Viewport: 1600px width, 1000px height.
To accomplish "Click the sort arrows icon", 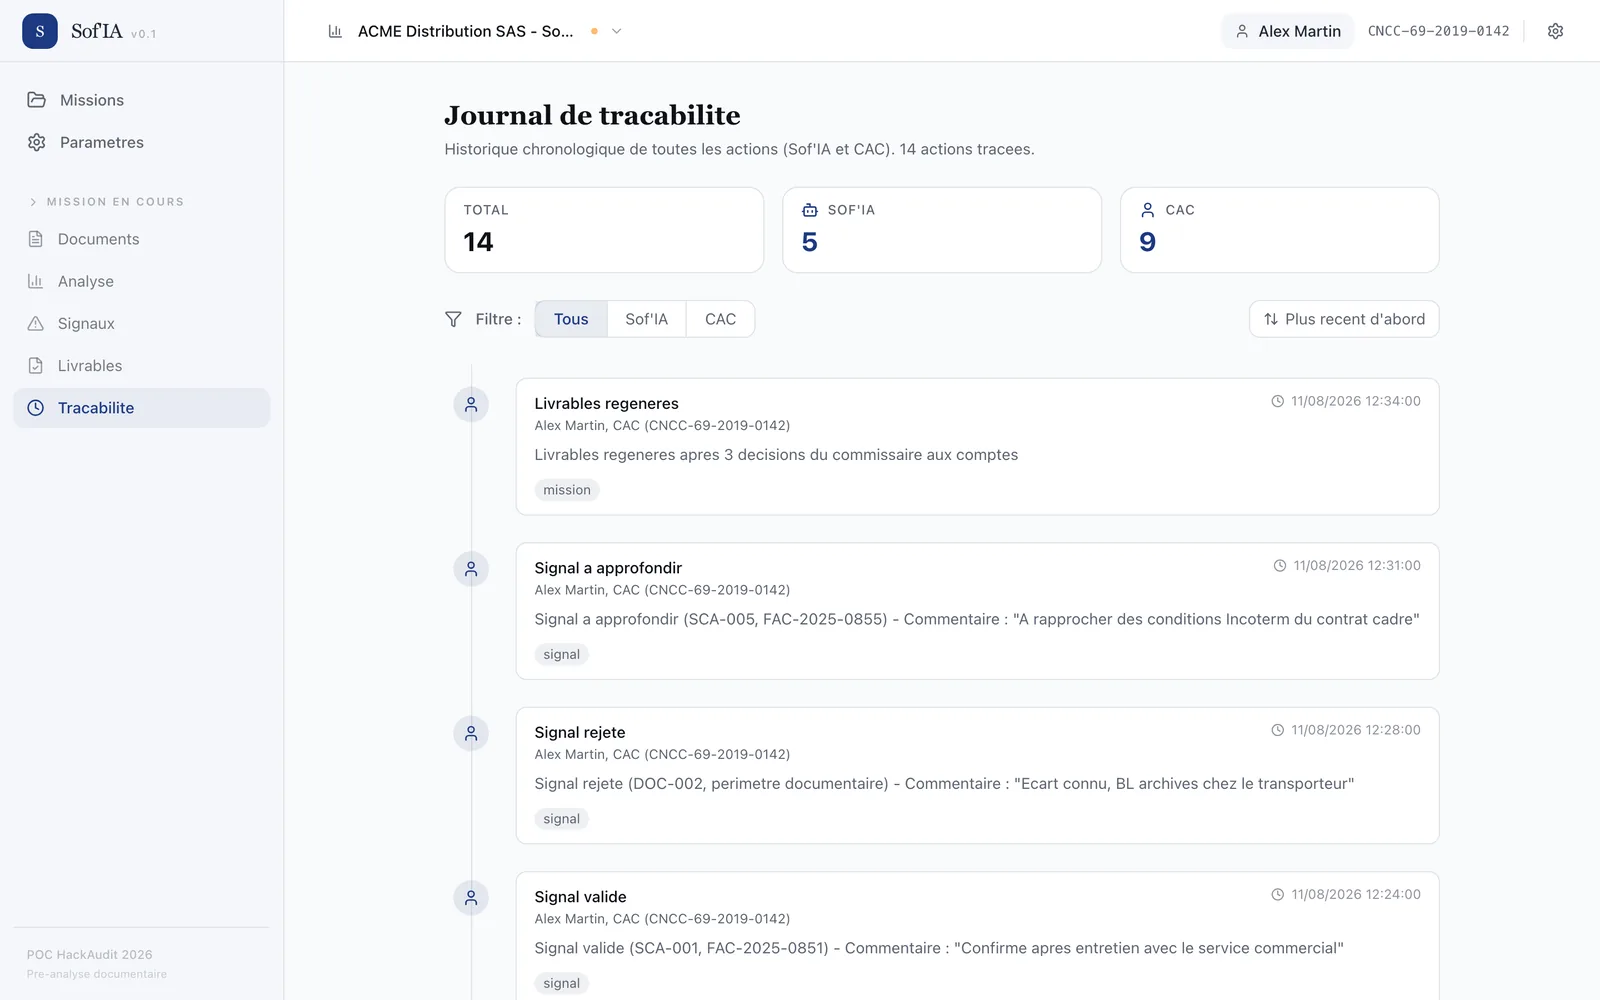I will [1271, 319].
